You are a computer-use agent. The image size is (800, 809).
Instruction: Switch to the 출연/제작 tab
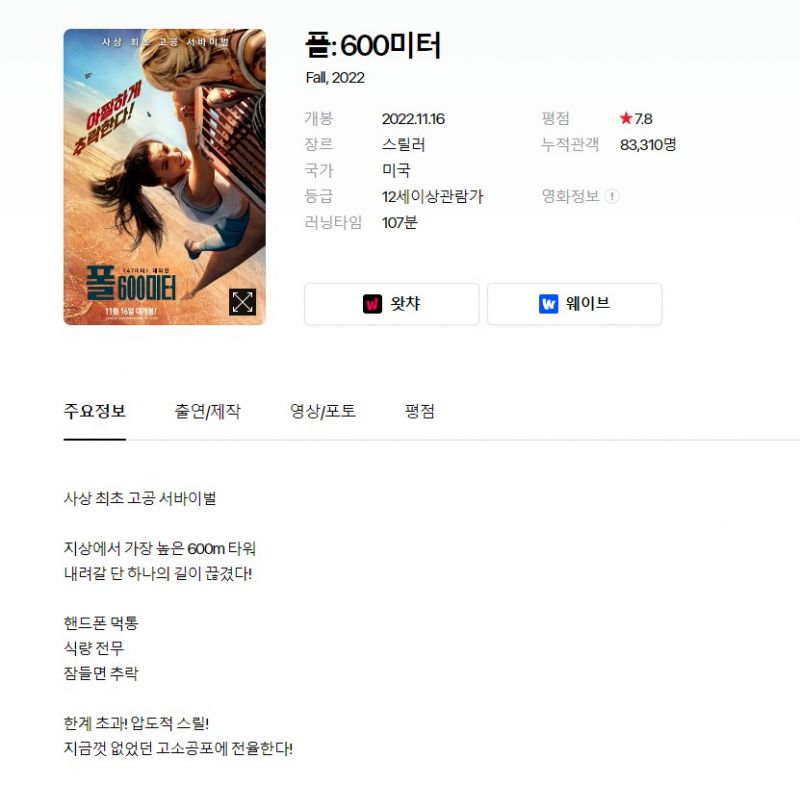(207, 411)
